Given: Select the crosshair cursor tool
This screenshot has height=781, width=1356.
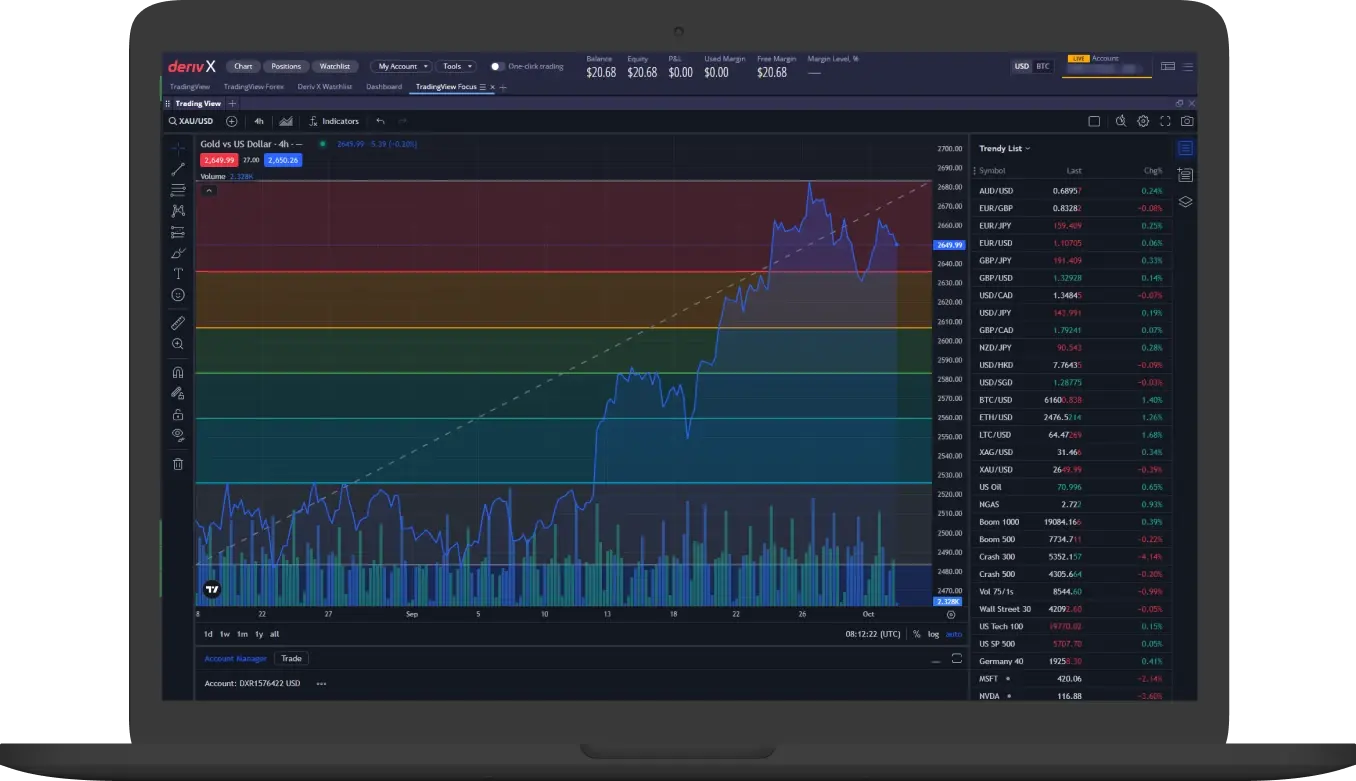Looking at the screenshot, I should pyautogui.click(x=178, y=147).
